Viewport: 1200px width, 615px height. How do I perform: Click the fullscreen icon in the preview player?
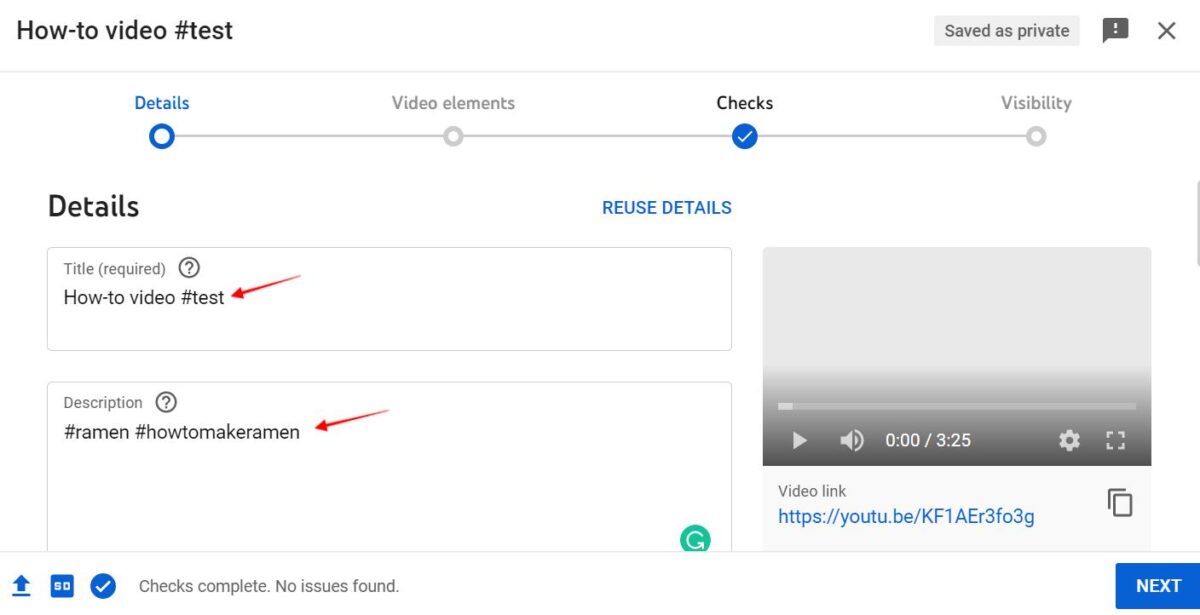[x=1116, y=440]
